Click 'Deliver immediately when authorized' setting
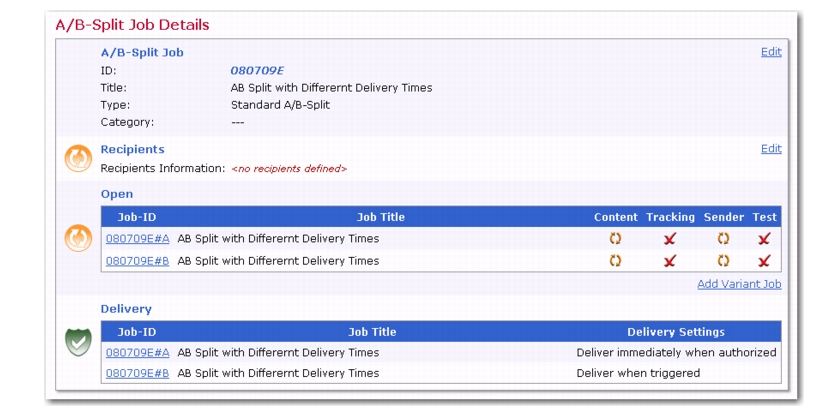This screenshot has height=416, width=838. (676, 352)
